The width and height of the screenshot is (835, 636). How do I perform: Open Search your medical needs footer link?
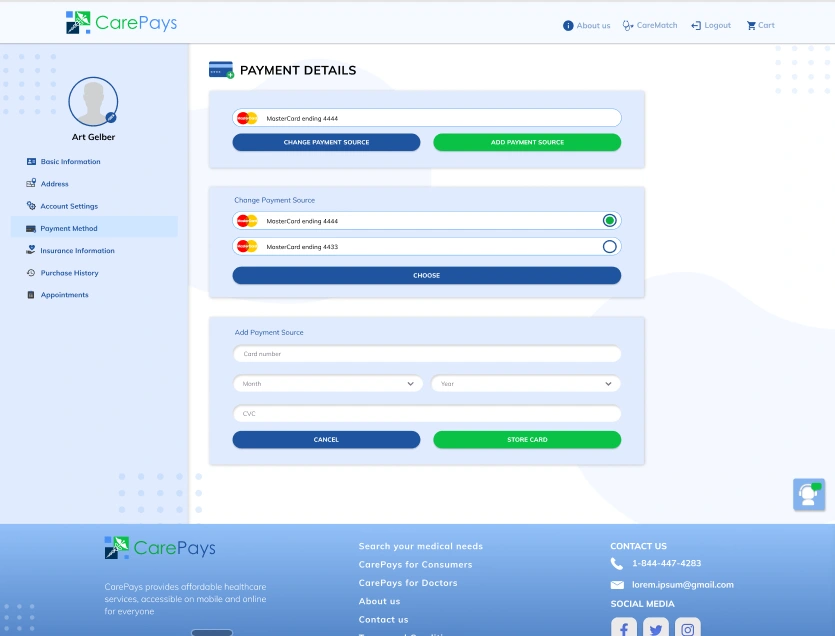tap(421, 546)
